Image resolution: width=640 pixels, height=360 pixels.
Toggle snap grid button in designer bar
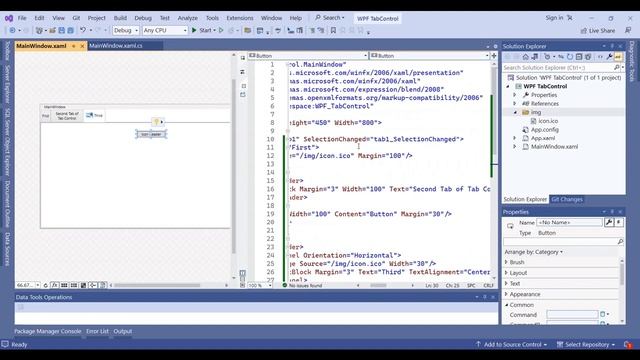tap(64, 285)
